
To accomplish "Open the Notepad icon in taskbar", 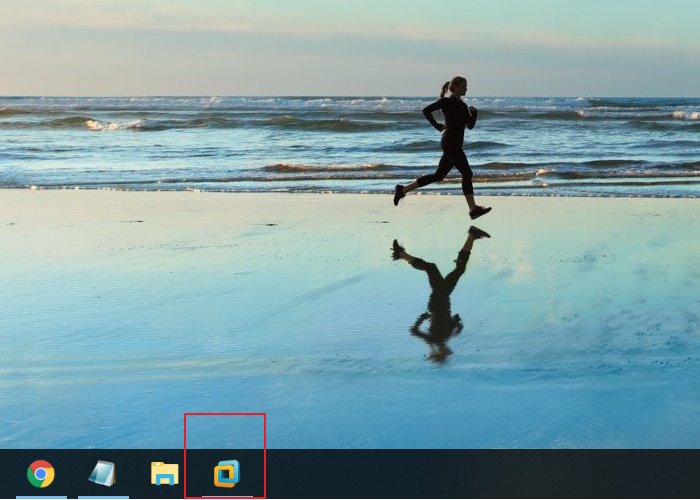I will [x=102, y=473].
